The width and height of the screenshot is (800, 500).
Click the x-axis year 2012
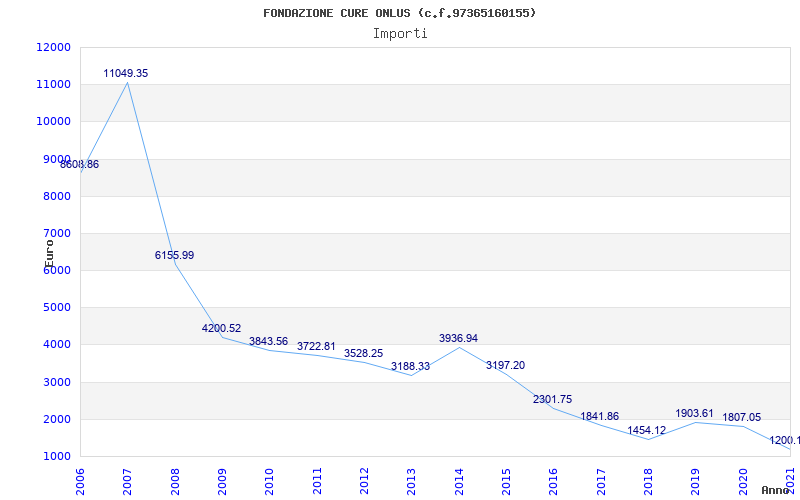[364, 481]
